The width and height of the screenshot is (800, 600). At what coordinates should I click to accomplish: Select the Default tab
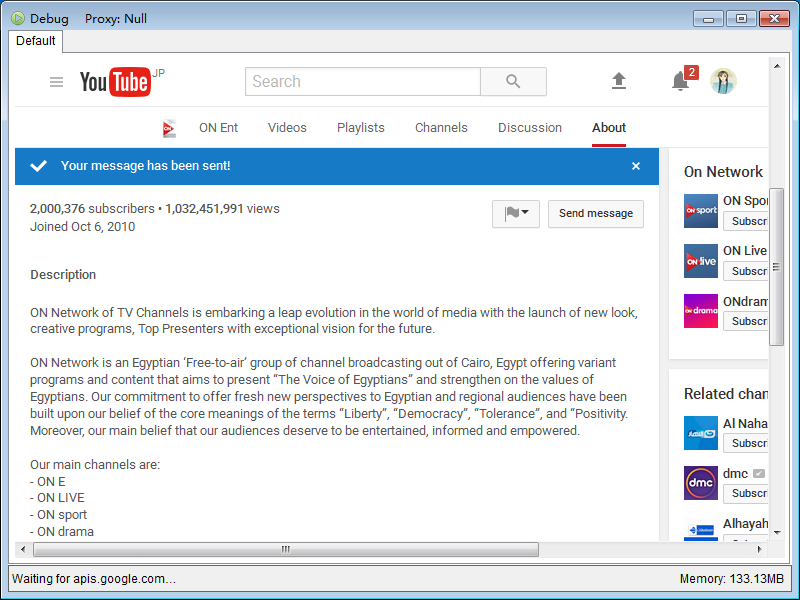(x=36, y=41)
